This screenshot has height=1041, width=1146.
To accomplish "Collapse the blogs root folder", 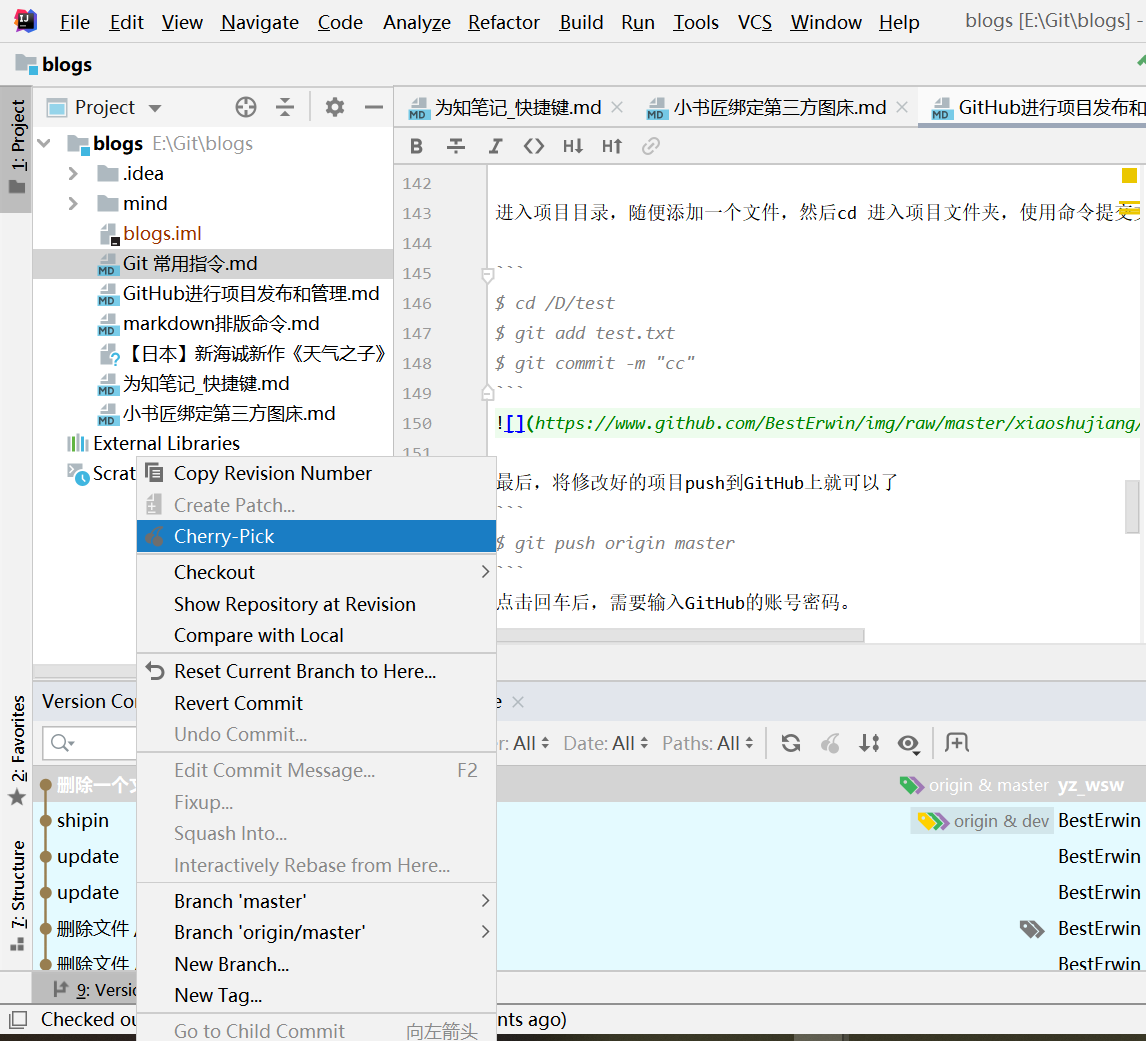I will pos(45,143).
